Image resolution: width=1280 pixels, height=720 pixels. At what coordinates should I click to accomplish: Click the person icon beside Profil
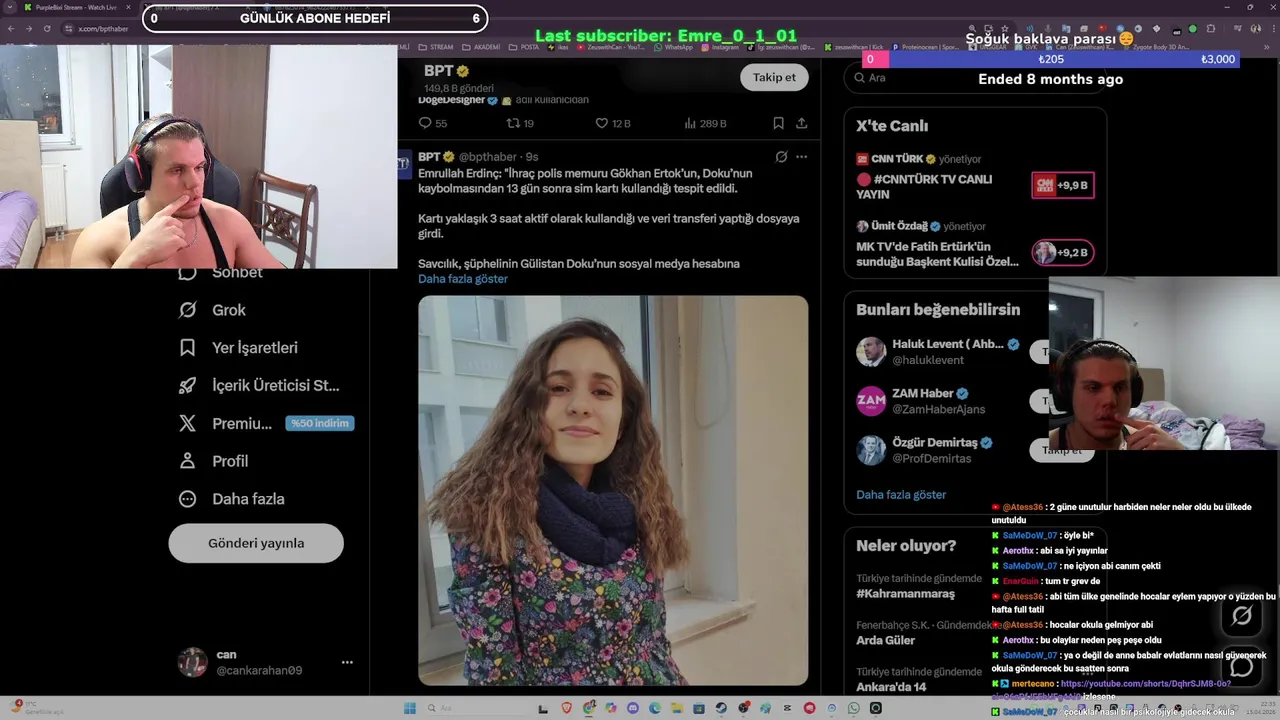187,461
